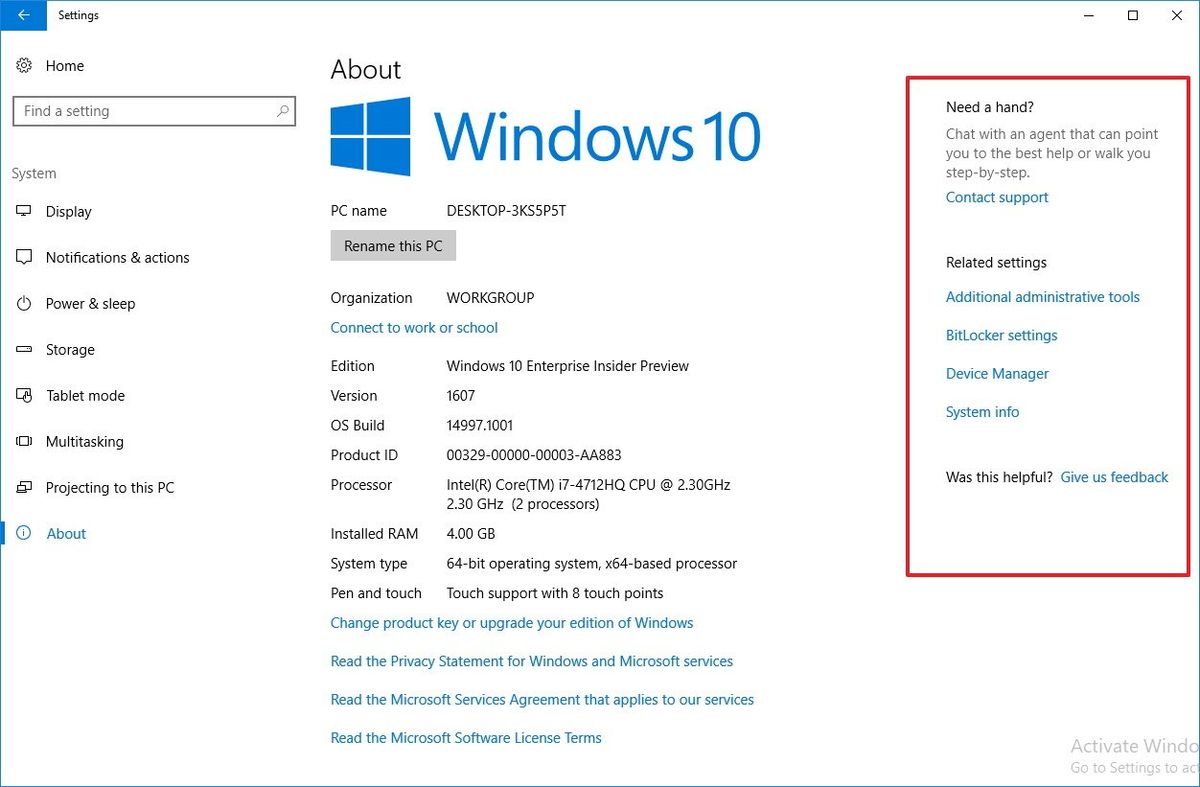Viewport: 1200px width, 787px height.
Task: Select Notifications & actions in the sidebar
Action: [x=117, y=257]
